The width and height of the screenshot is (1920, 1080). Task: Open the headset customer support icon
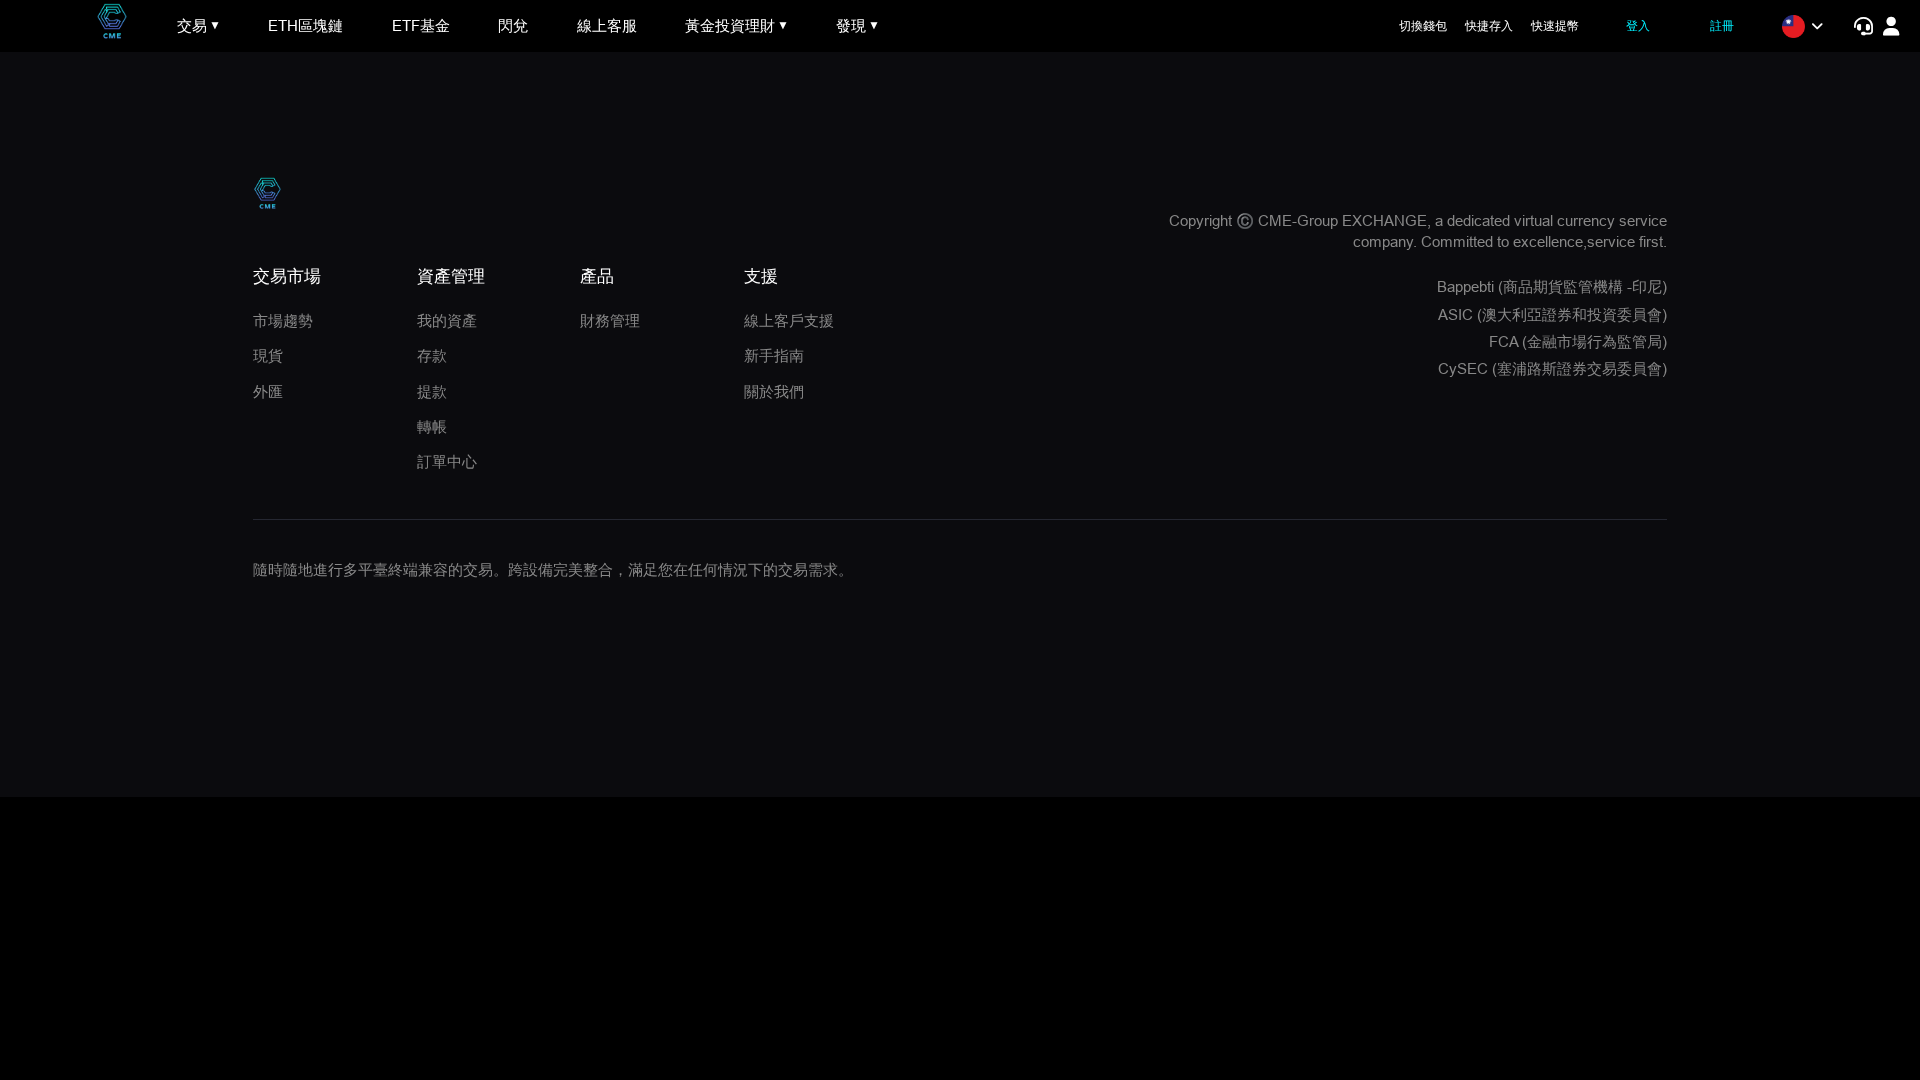point(1863,26)
